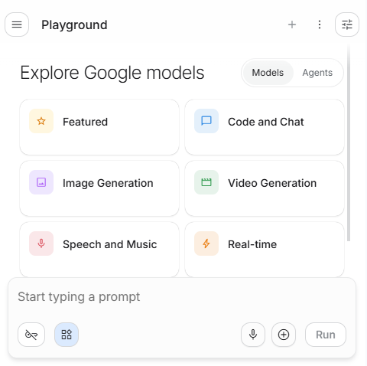The image size is (367, 366).
Task: Open the hamburger navigation menu
Action: click(x=17, y=24)
